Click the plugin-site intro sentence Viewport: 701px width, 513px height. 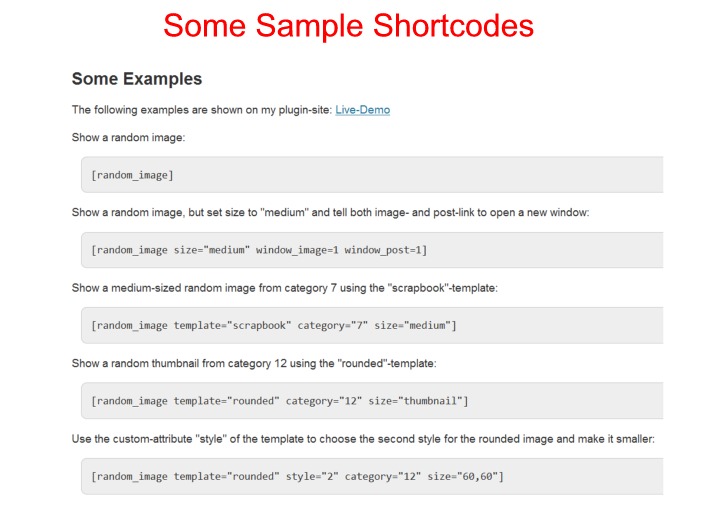[231, 110]
